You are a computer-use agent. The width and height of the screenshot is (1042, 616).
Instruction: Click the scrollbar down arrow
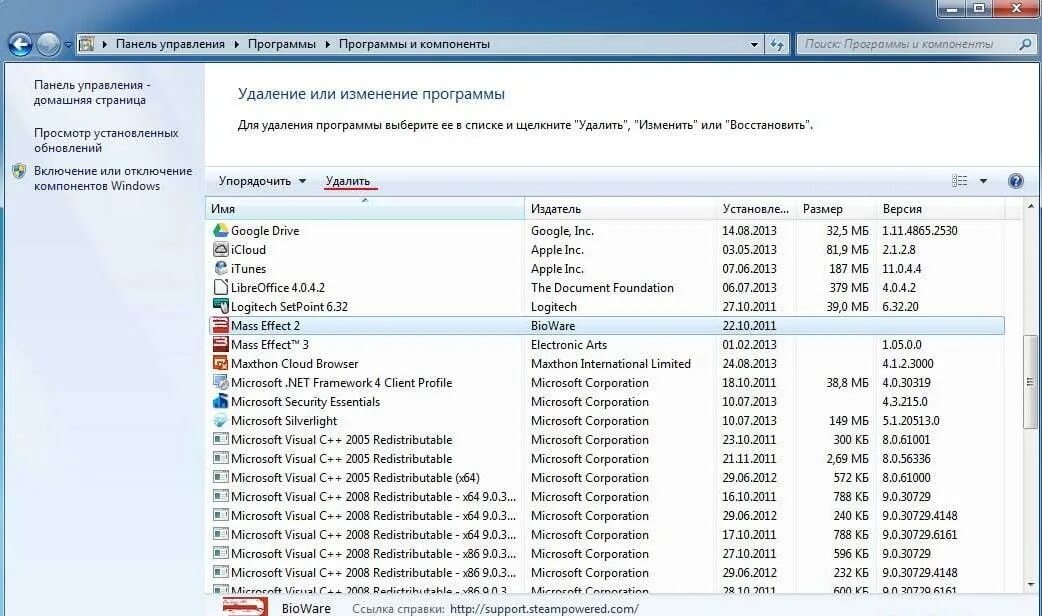[x=1030, y=585]
